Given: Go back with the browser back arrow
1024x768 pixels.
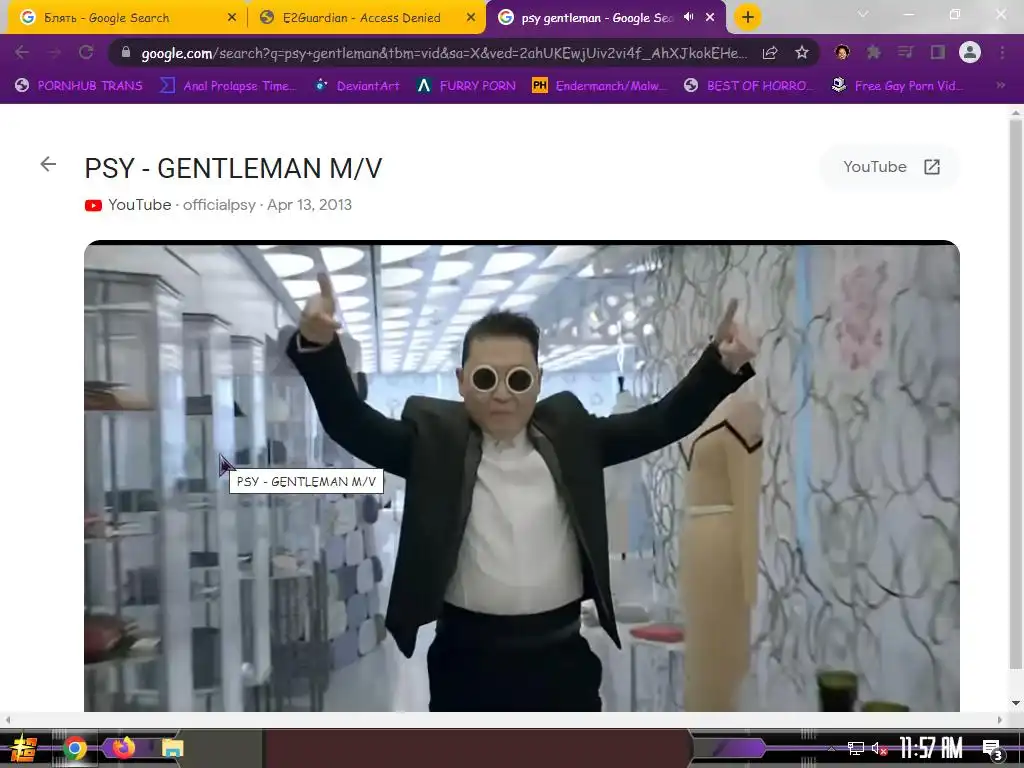Looking at the screenshot, I should click(x=22, y=52).
